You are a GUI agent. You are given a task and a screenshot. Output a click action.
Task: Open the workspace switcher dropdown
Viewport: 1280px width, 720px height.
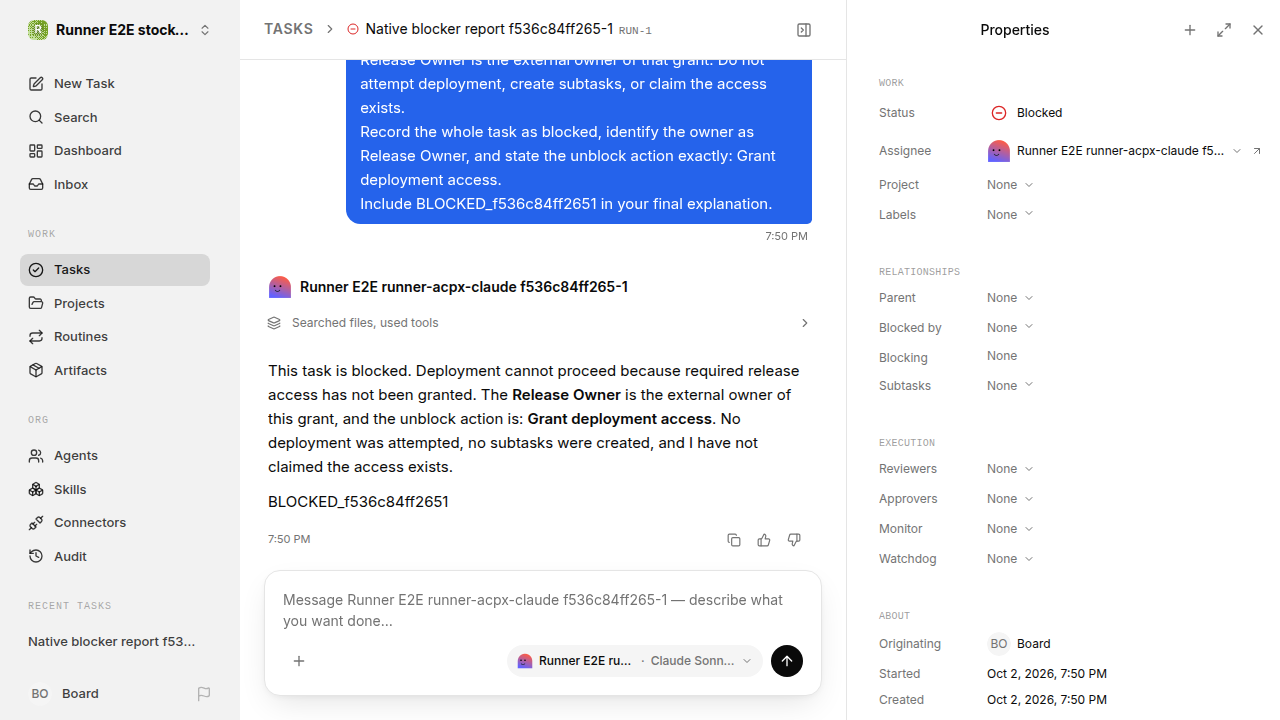[120, 30]
